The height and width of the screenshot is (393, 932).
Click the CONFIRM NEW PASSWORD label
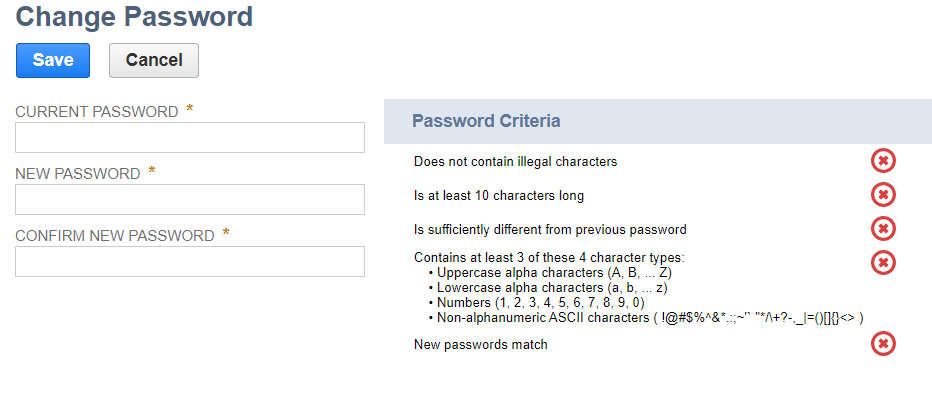[115, 235]
